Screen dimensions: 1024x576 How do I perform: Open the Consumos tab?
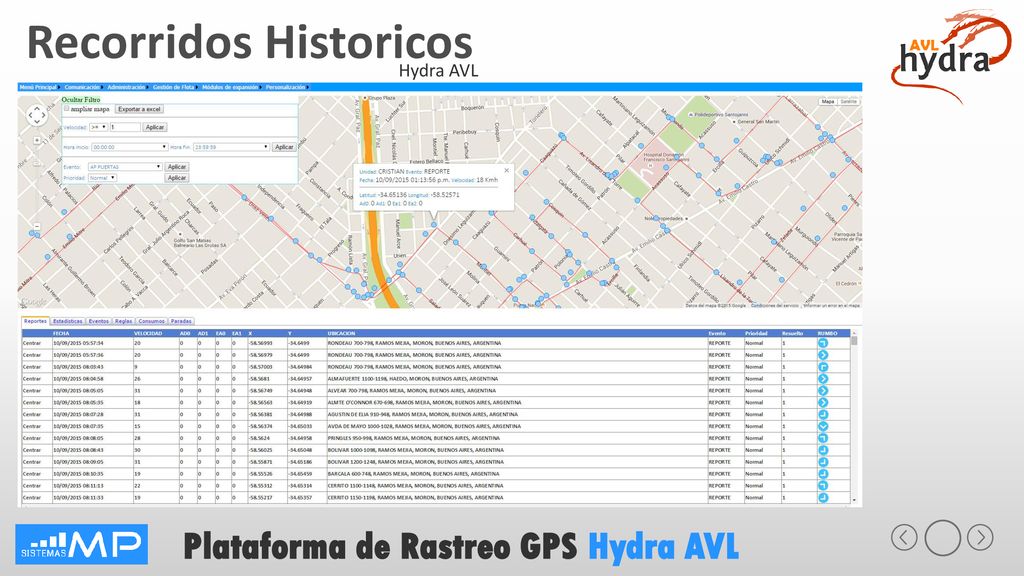pos(152,321)
